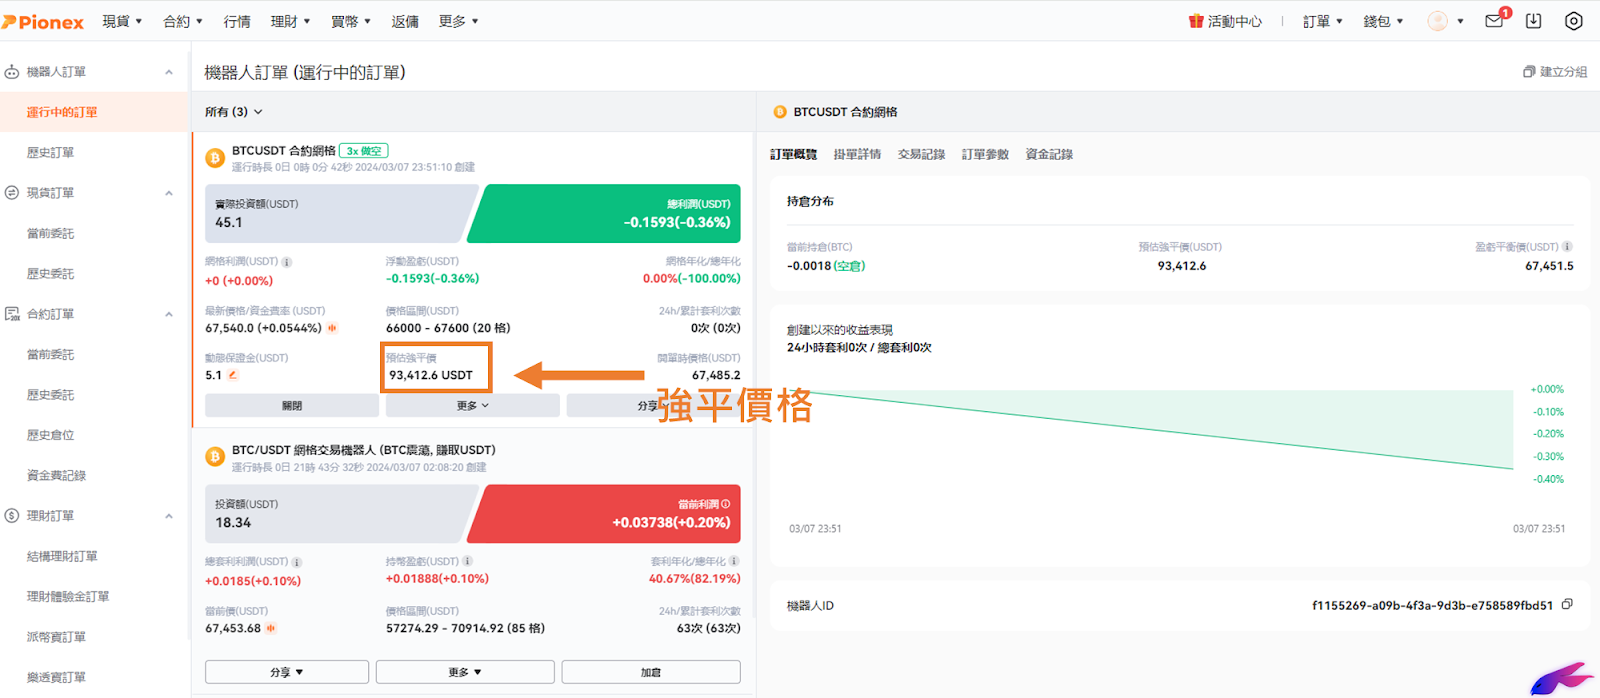Screen dimensions: 1600x698
Task: Open the 錢包 dropdown in the header
Action: coord(1383,21)
